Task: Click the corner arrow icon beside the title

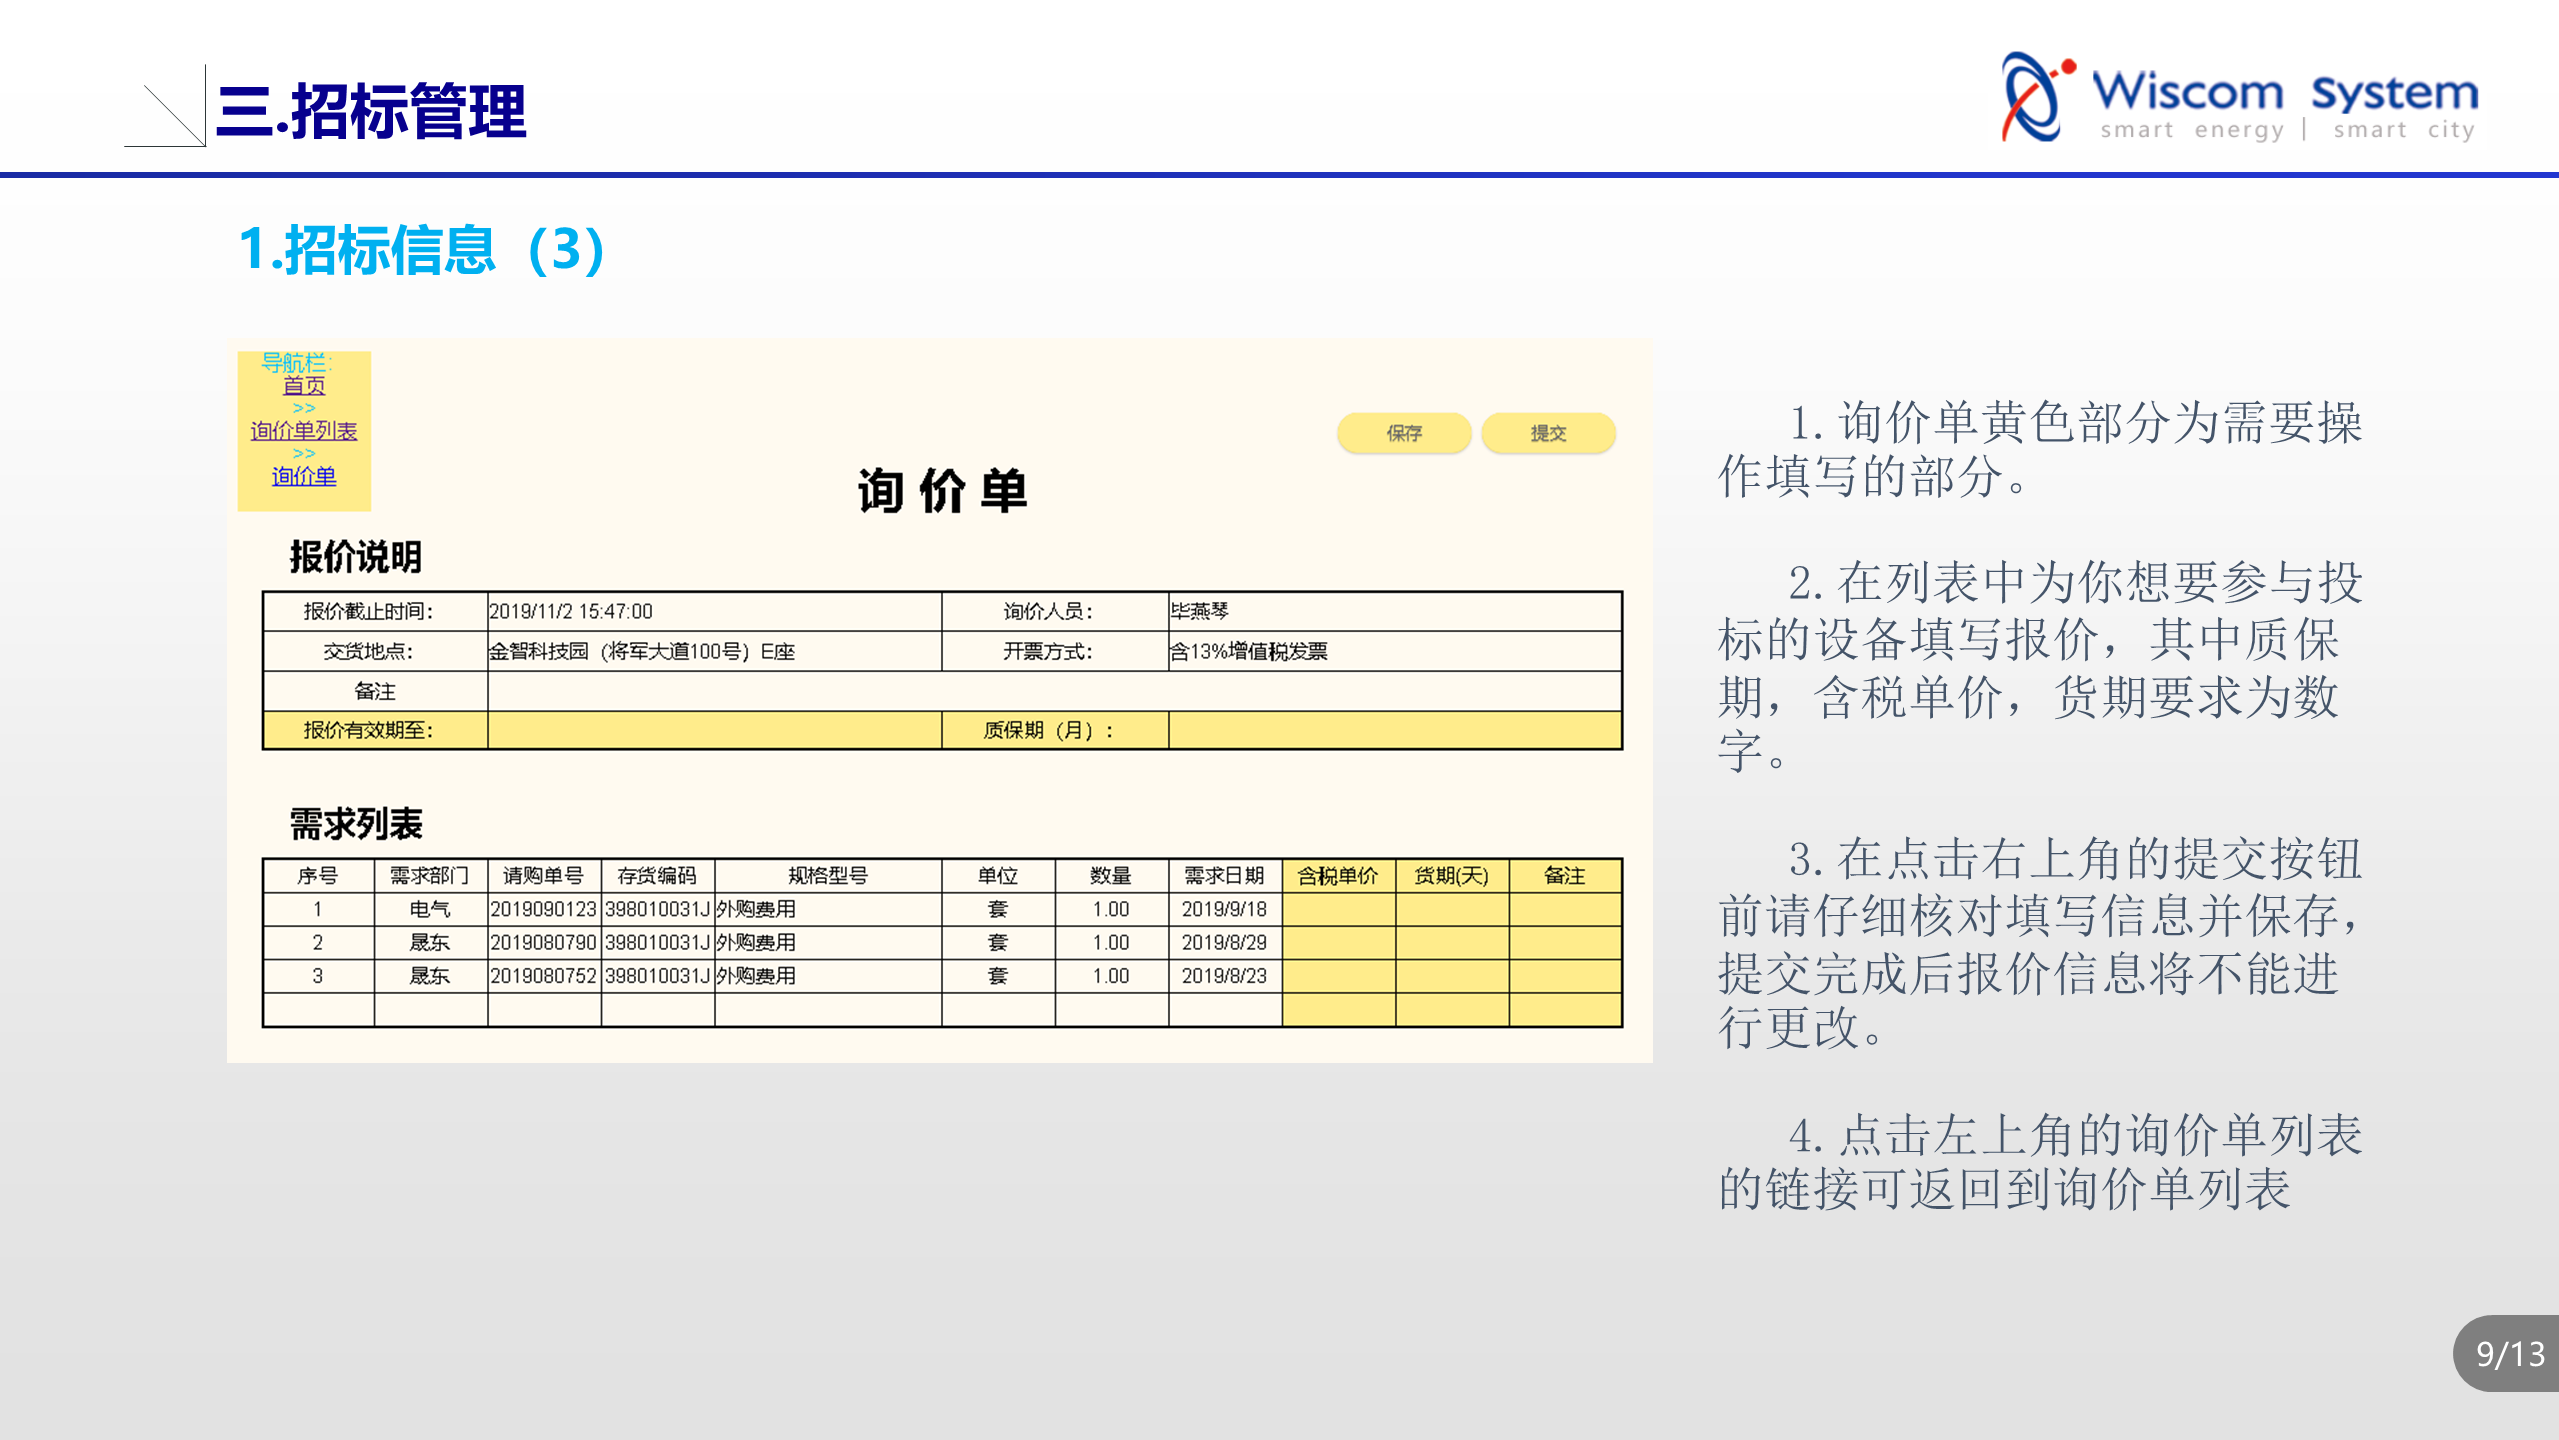Action: [x=168, y=110]
